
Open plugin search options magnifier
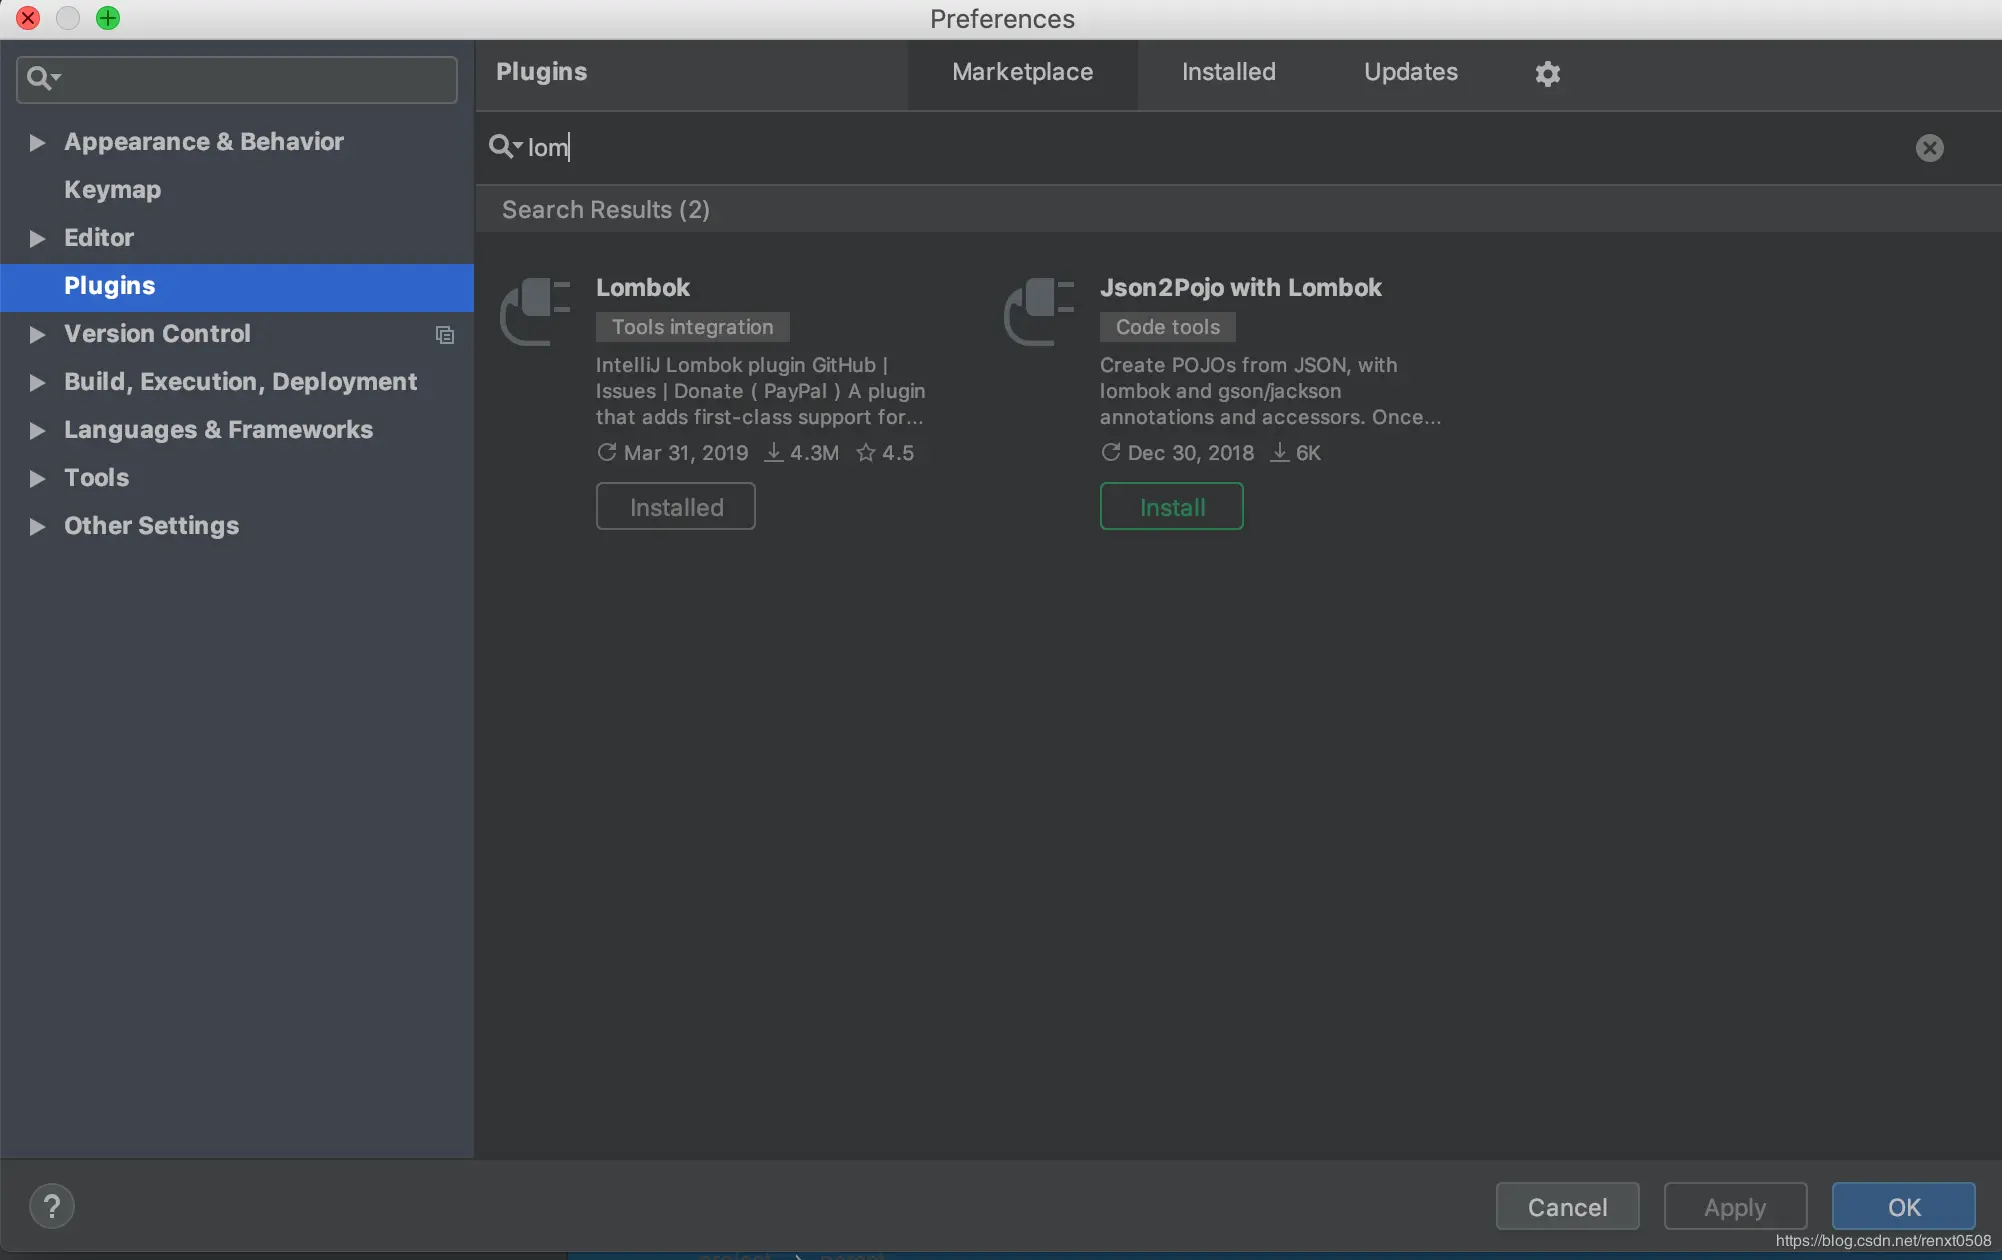[504, 147]
